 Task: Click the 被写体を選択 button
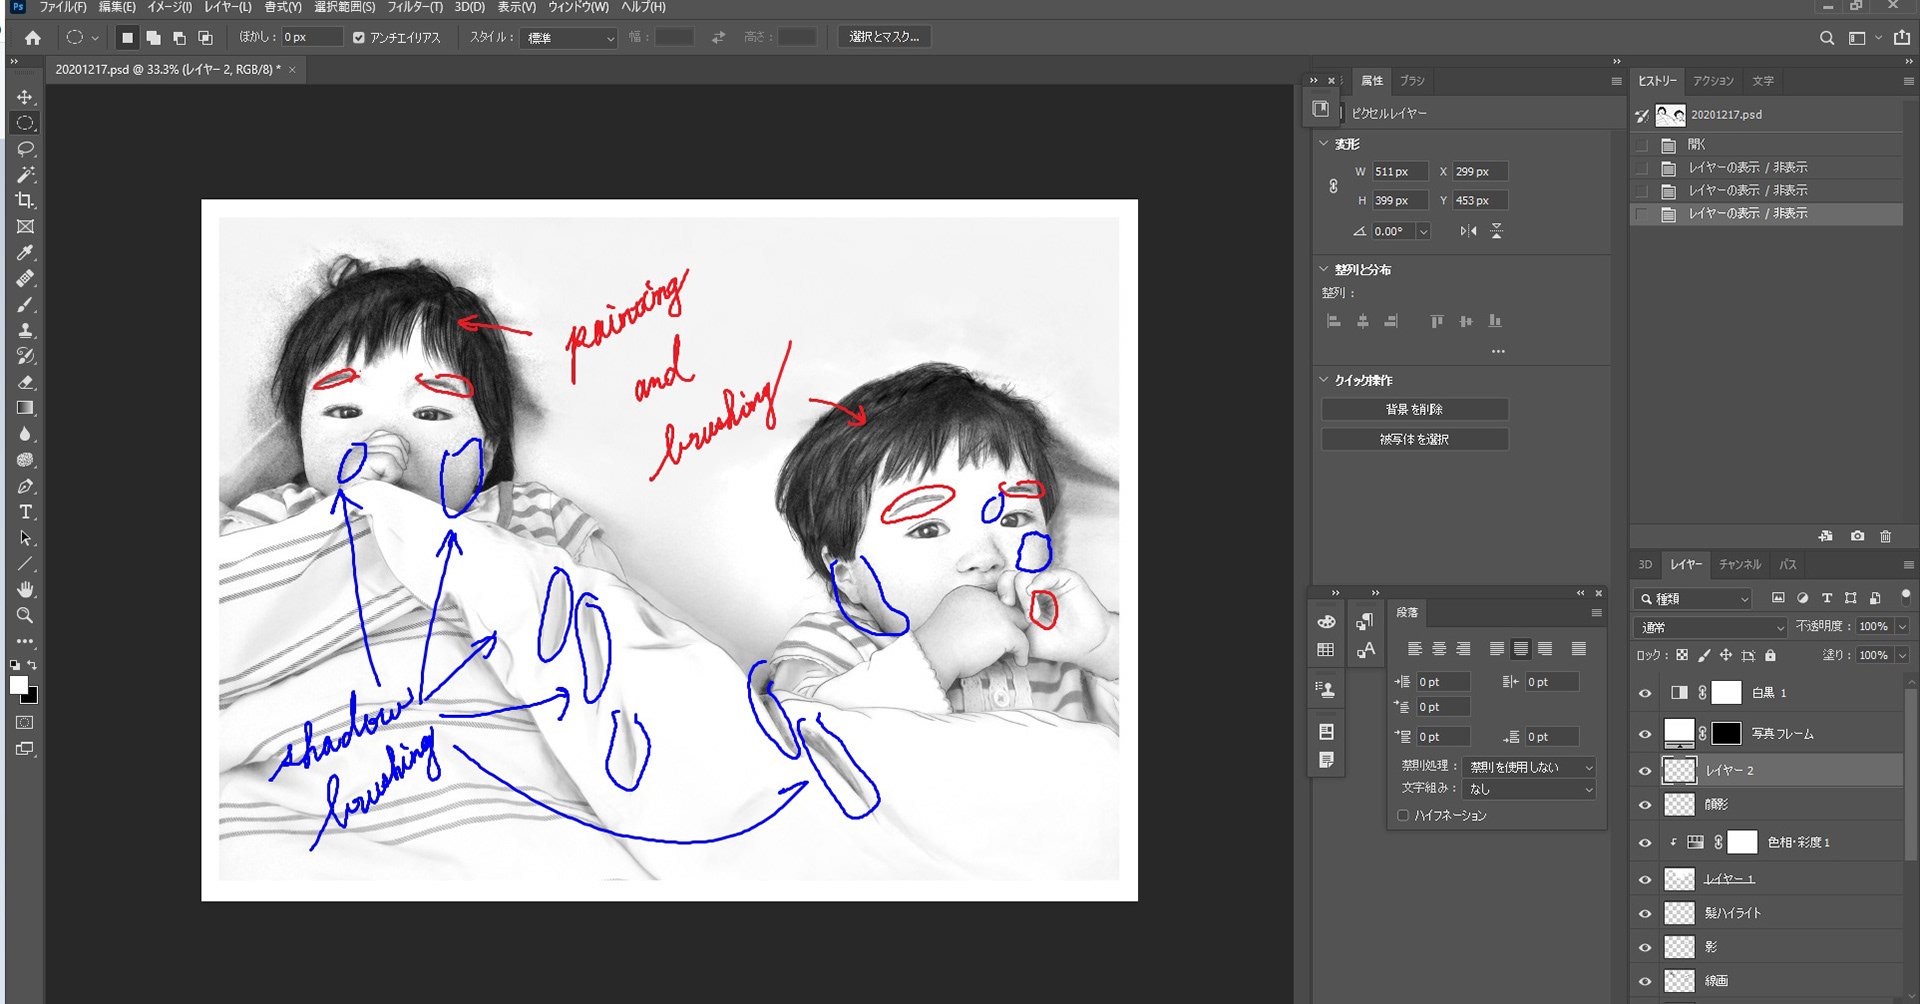click(1414, 439)
